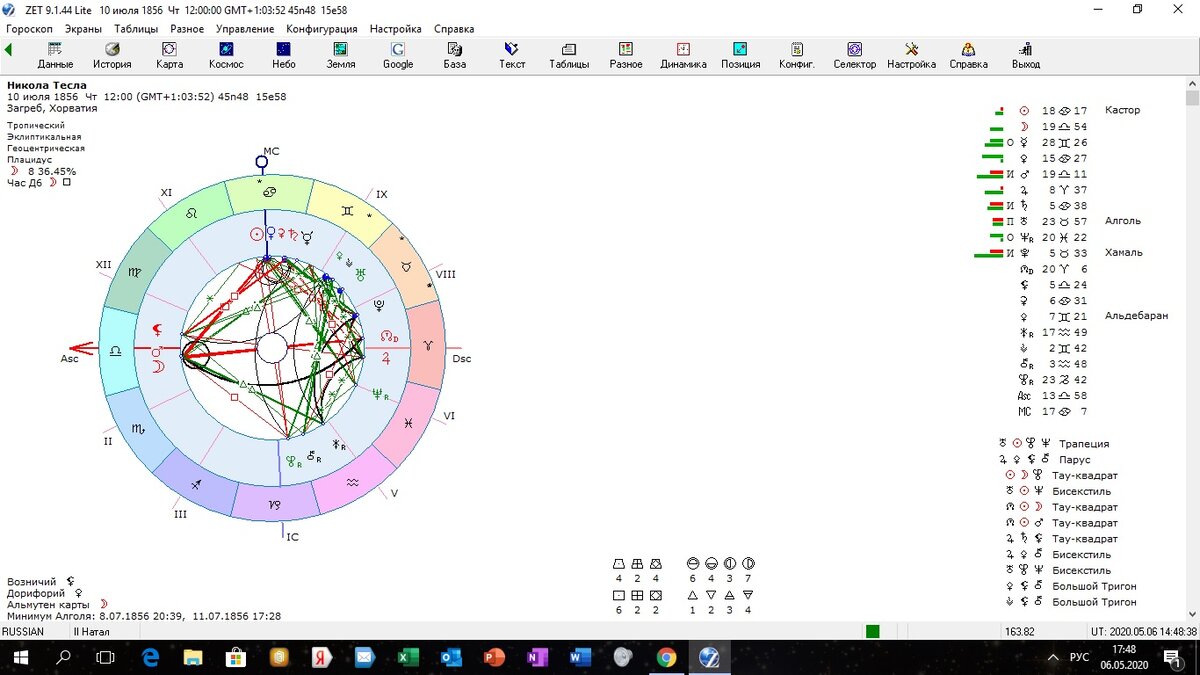This screenshot has height=675, width=1200.
Task: Click the Выход exit toolbar icon
Action: (x=1025, y=55)
